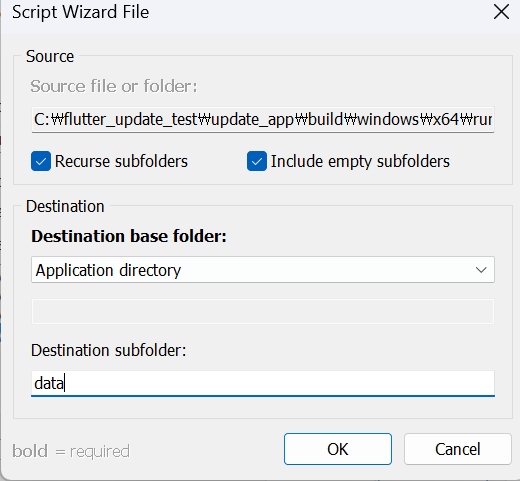Open the Destination base folder dropdown arrow
Viewport: 520px width, 481px height.
(x=481, y=270)
